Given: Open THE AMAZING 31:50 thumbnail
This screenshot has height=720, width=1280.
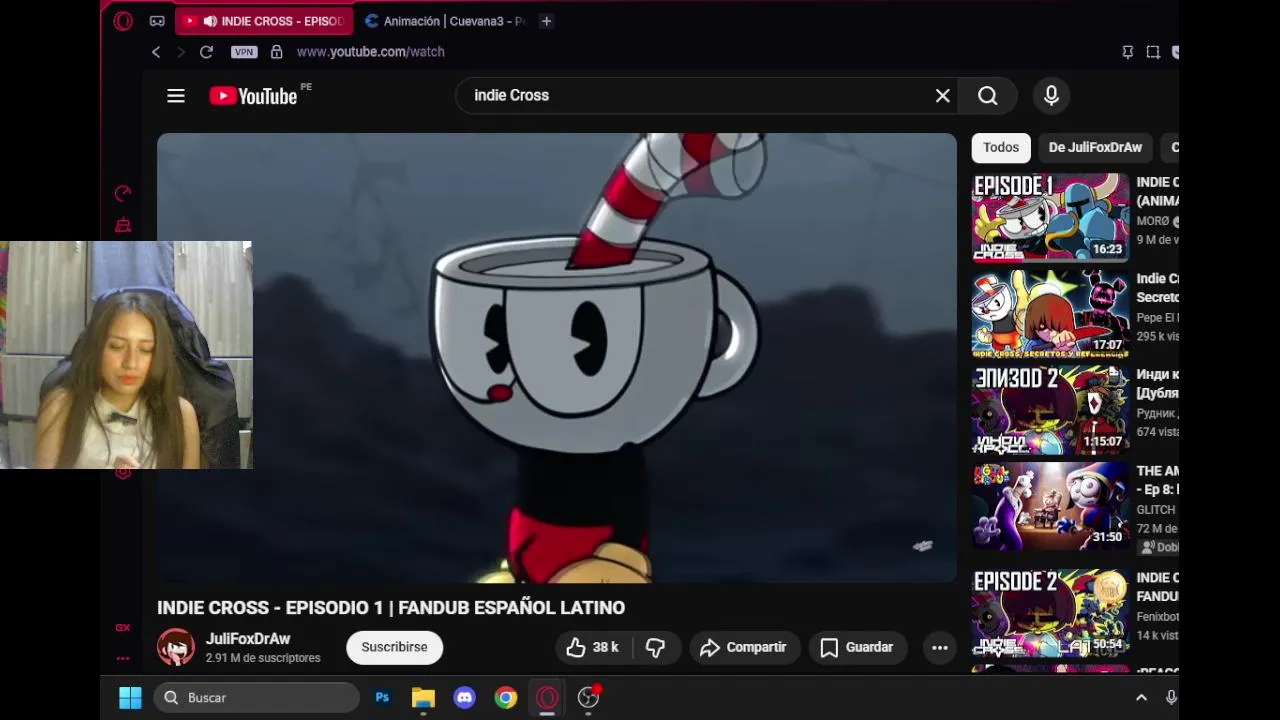Looking at the screenshot, I should pos(1051,506).
